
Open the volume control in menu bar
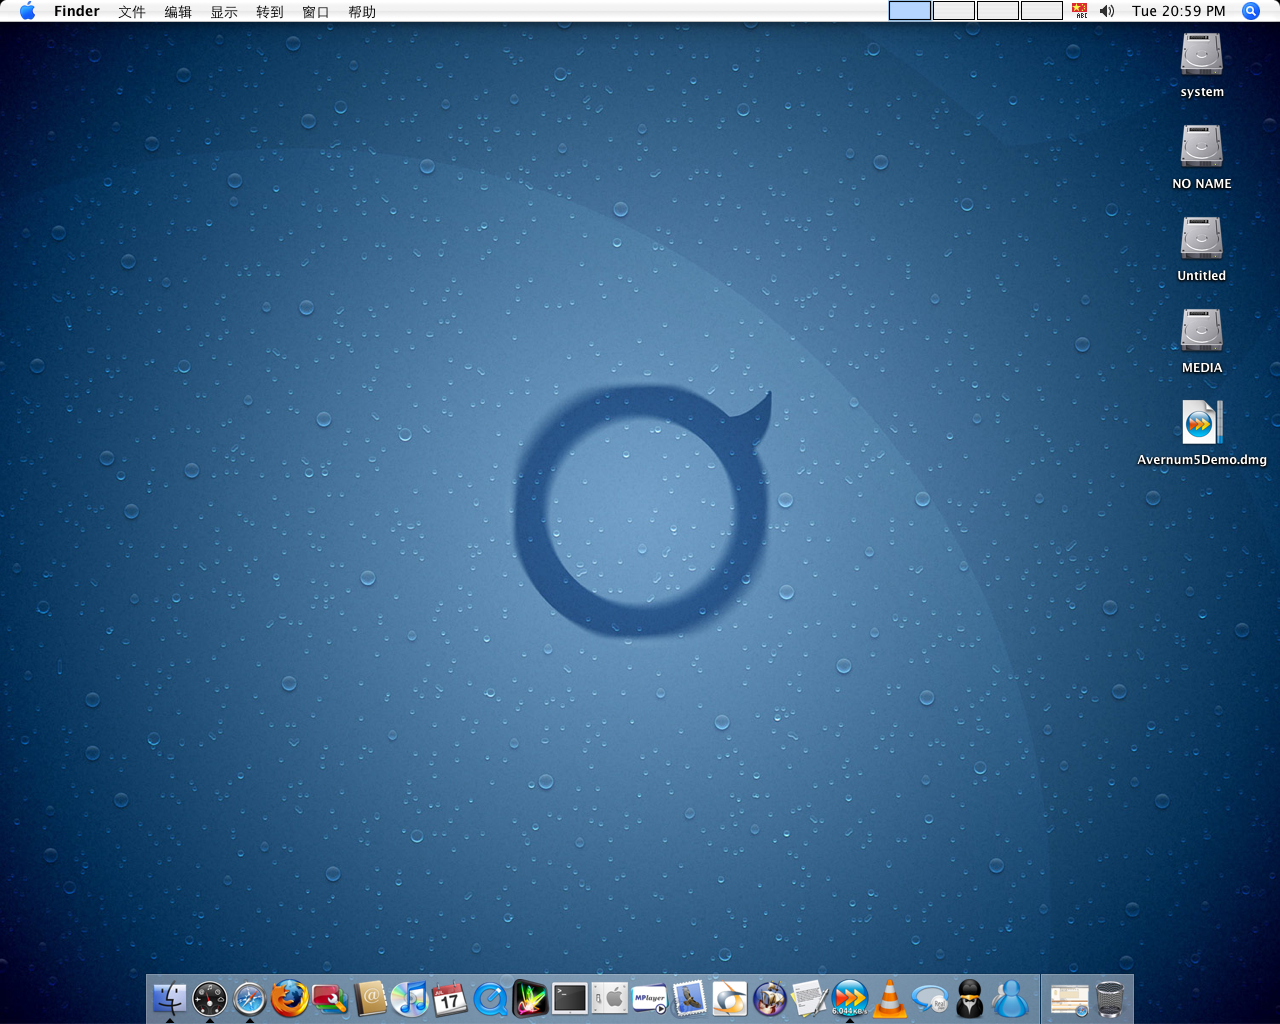pos(1107,11)
